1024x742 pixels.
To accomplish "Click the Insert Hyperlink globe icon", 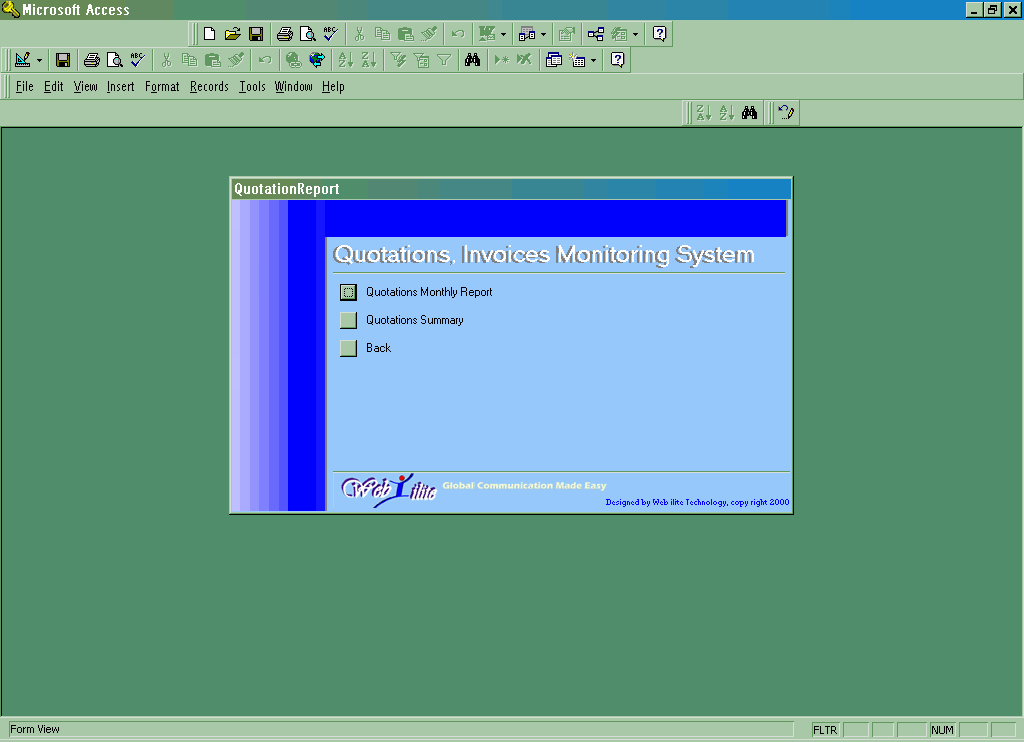I will point(293,60).
